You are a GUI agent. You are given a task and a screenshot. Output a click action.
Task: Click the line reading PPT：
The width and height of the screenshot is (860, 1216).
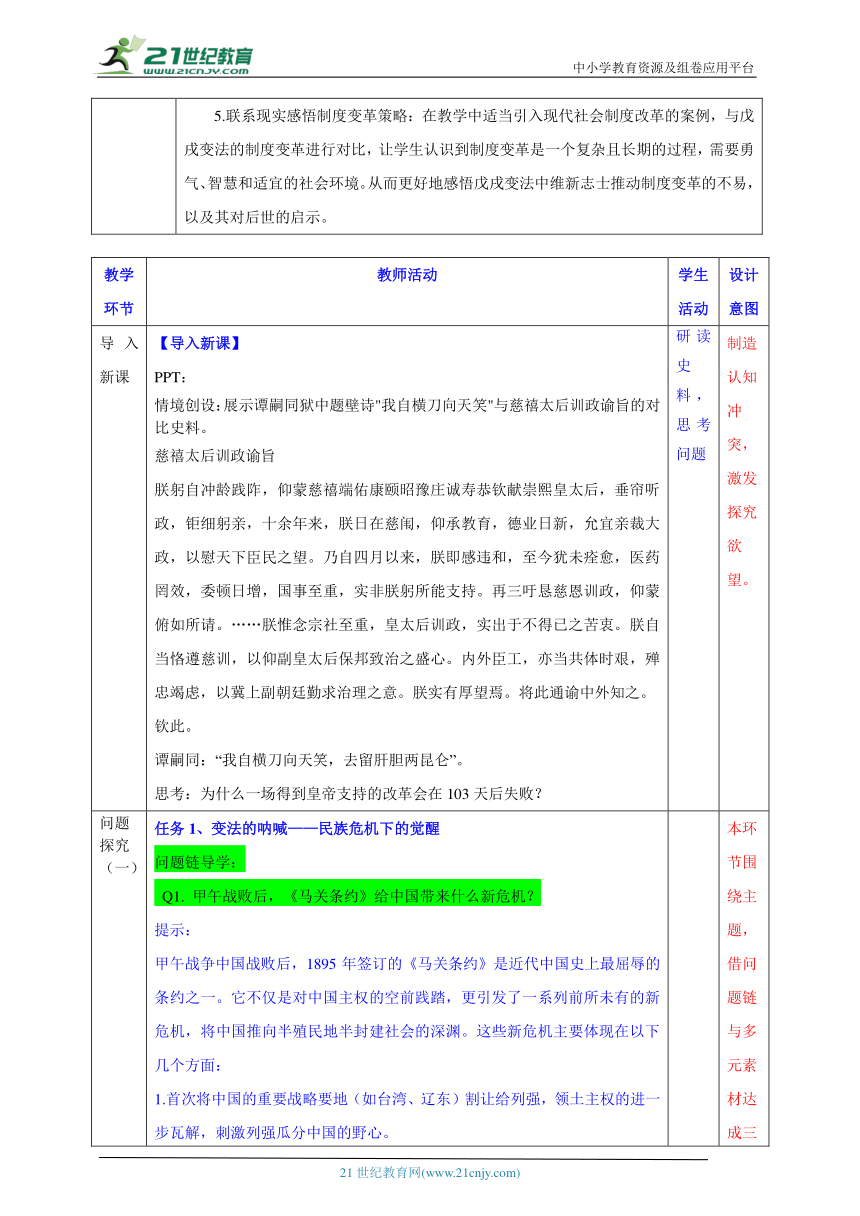(x=171, y=378)
